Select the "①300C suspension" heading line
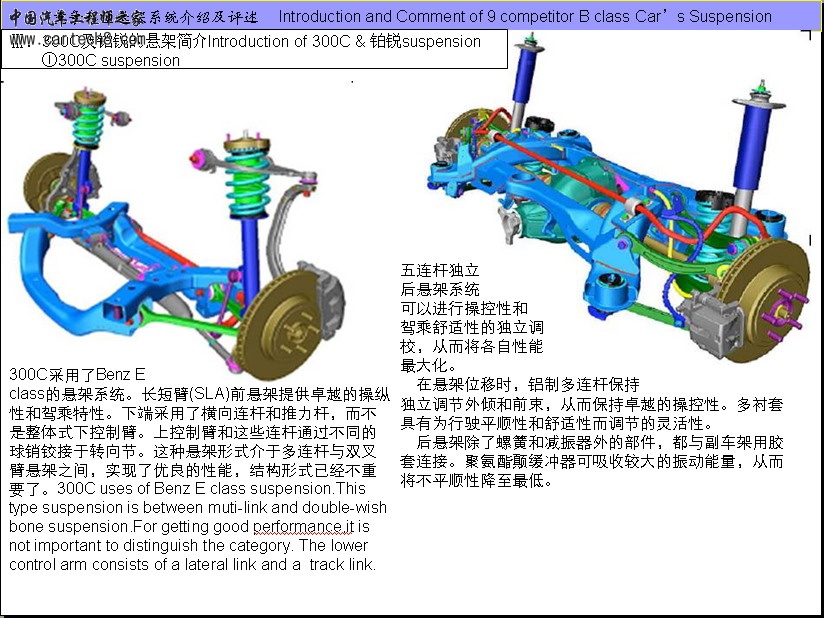This screenshot has height=618, width=824. (110, 60)
